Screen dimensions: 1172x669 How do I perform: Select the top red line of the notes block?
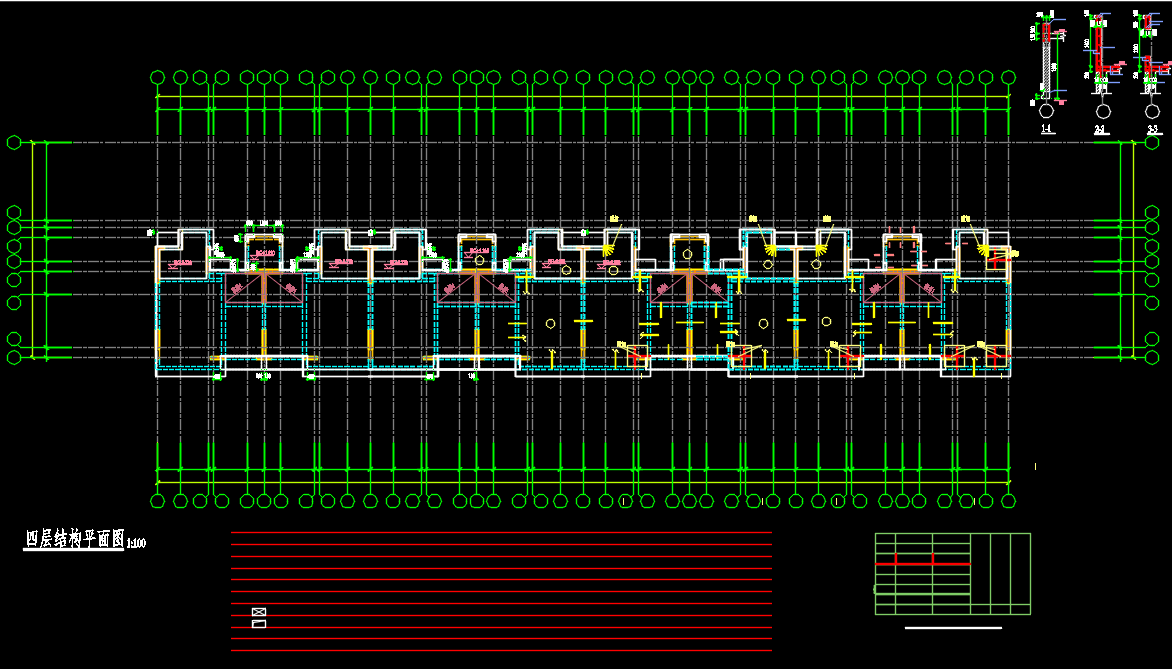pyautogui.click(x=501, y=532)
